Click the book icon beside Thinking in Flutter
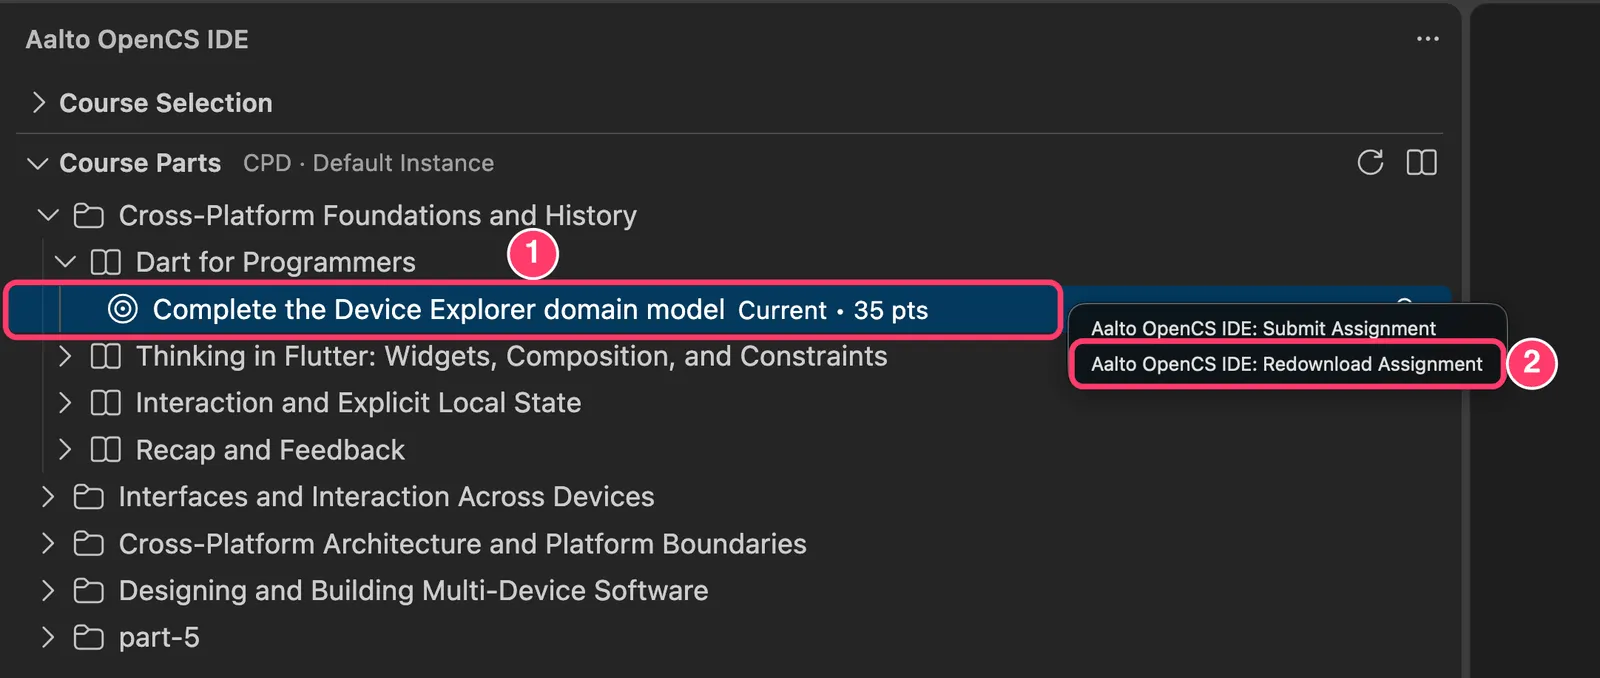The width and height of the screenshot is (1600, 678). 106,356
